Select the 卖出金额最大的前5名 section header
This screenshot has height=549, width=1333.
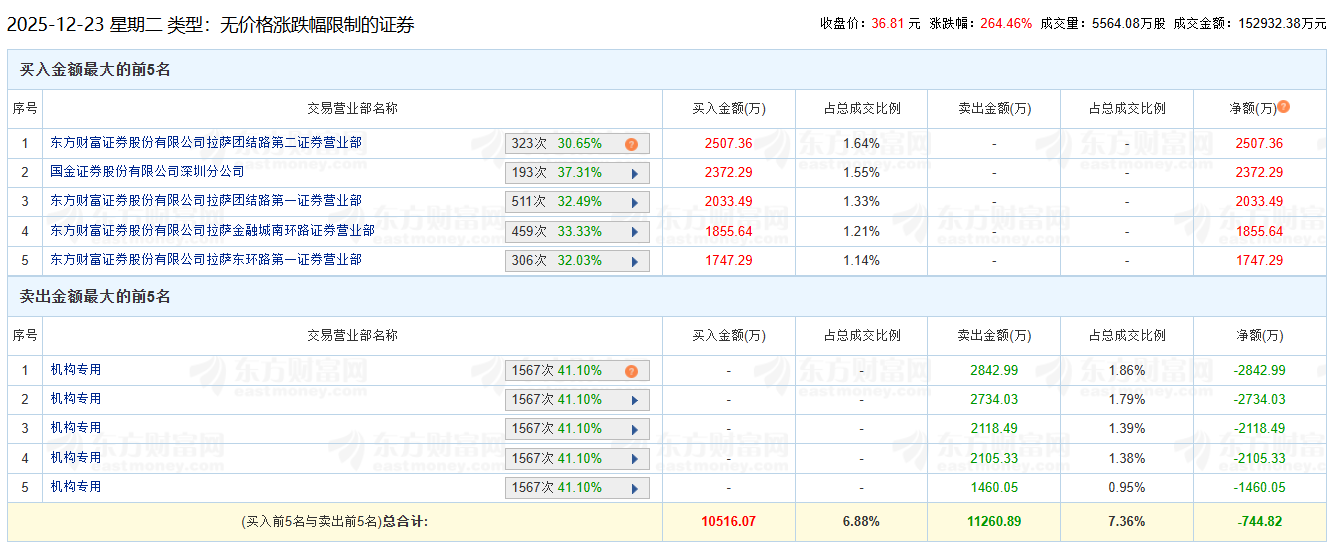pyautogui.click(x=95, y=297)
